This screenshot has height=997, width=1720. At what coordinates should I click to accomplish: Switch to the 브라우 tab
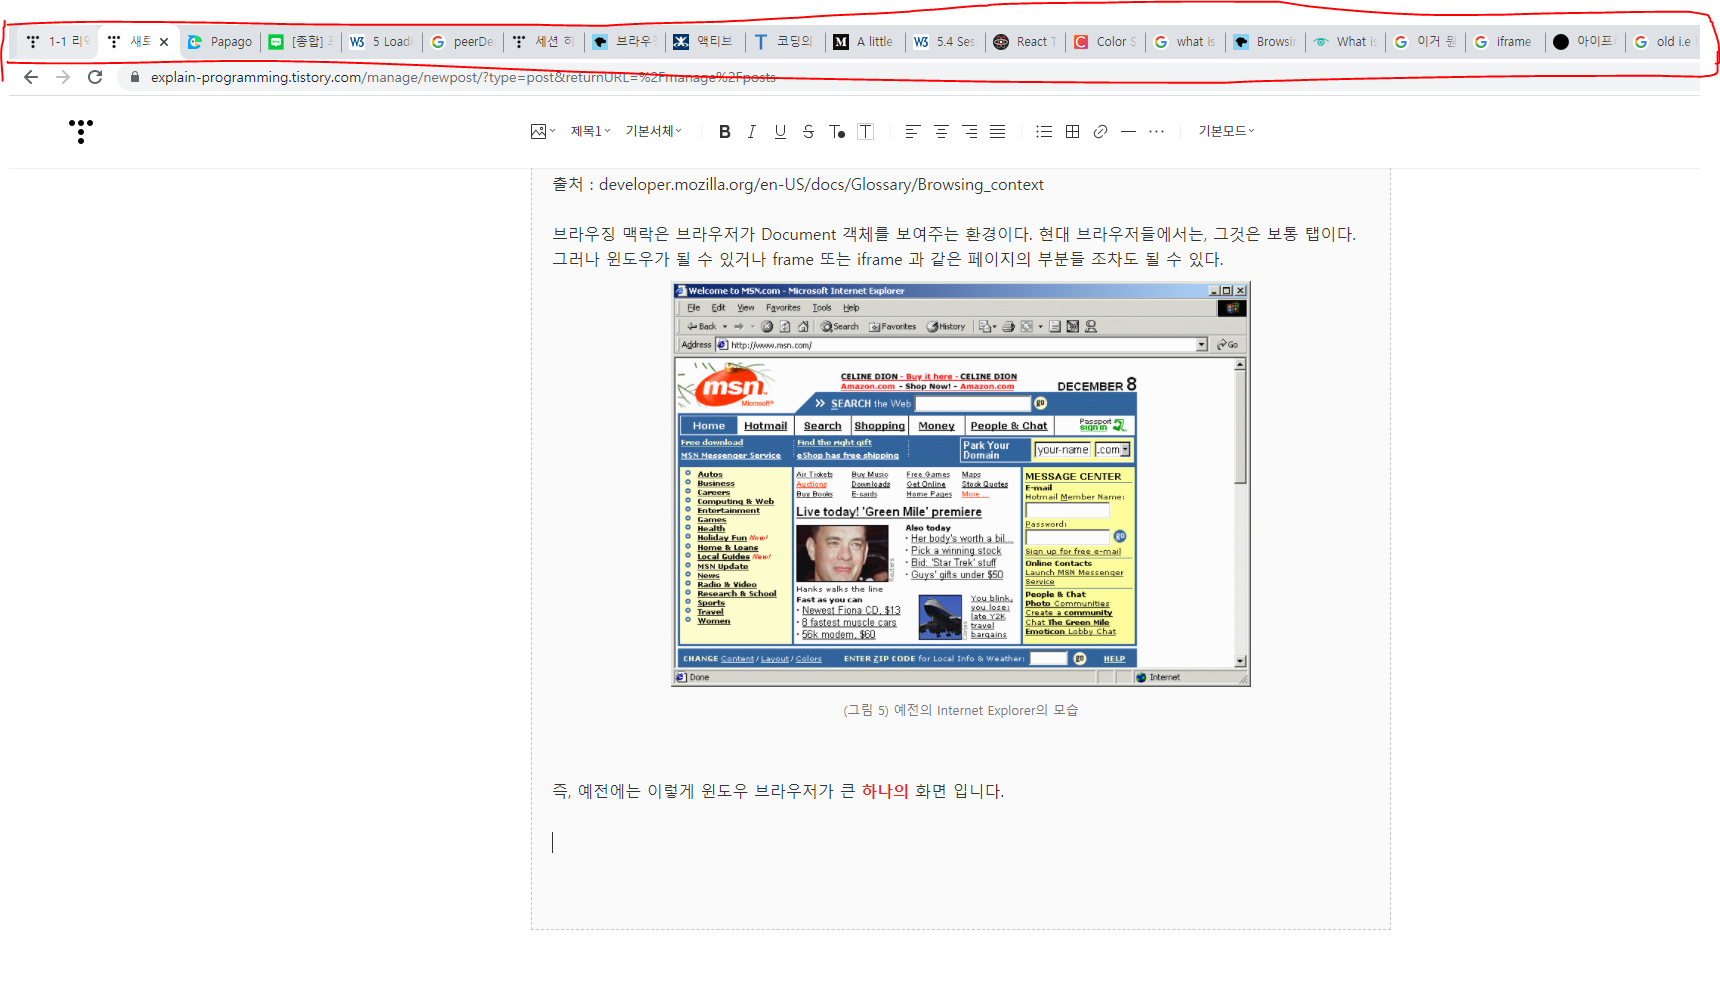tap(625, 41)
